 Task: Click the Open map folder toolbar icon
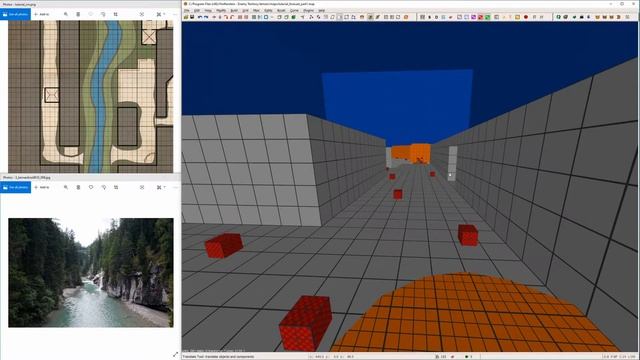pyautogui.click(x=186, y=17)
